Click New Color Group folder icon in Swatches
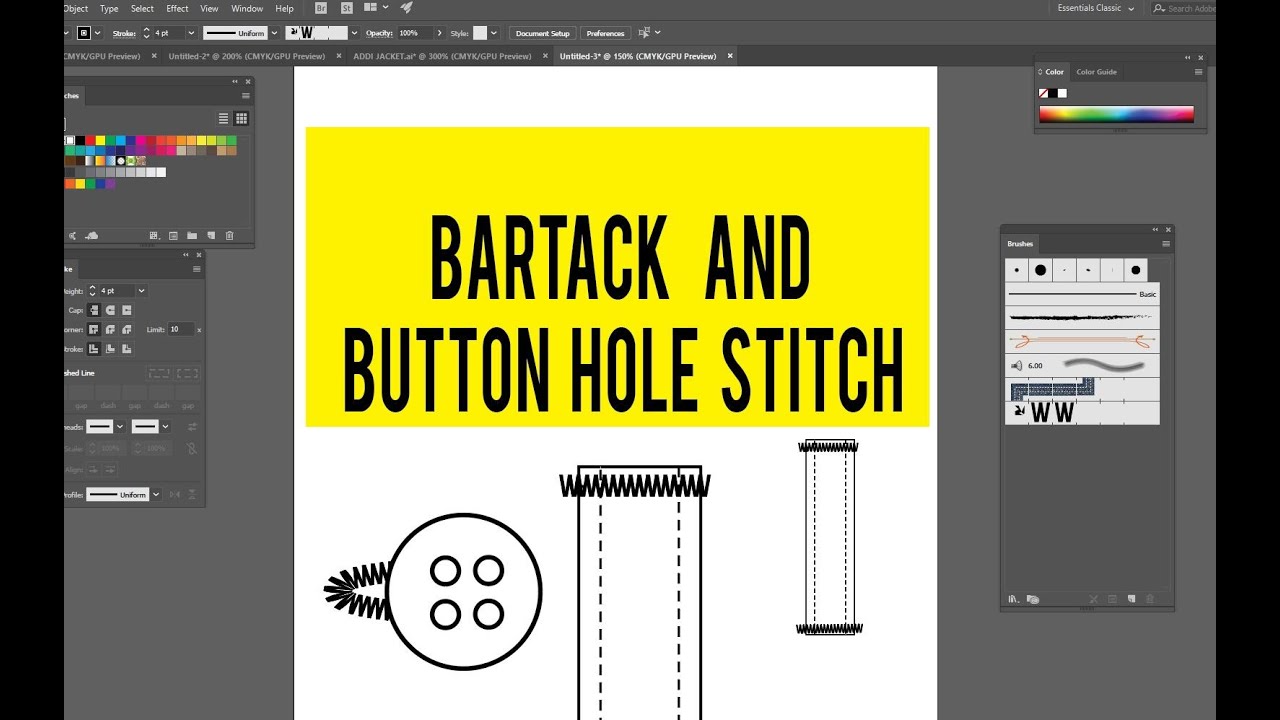Screen dimensions: 1280x720 tap(191, 236)
